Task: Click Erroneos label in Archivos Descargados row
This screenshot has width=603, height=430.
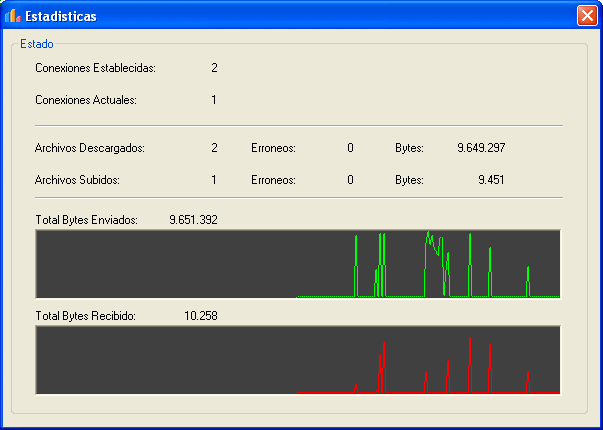Action: click(273, 148)
